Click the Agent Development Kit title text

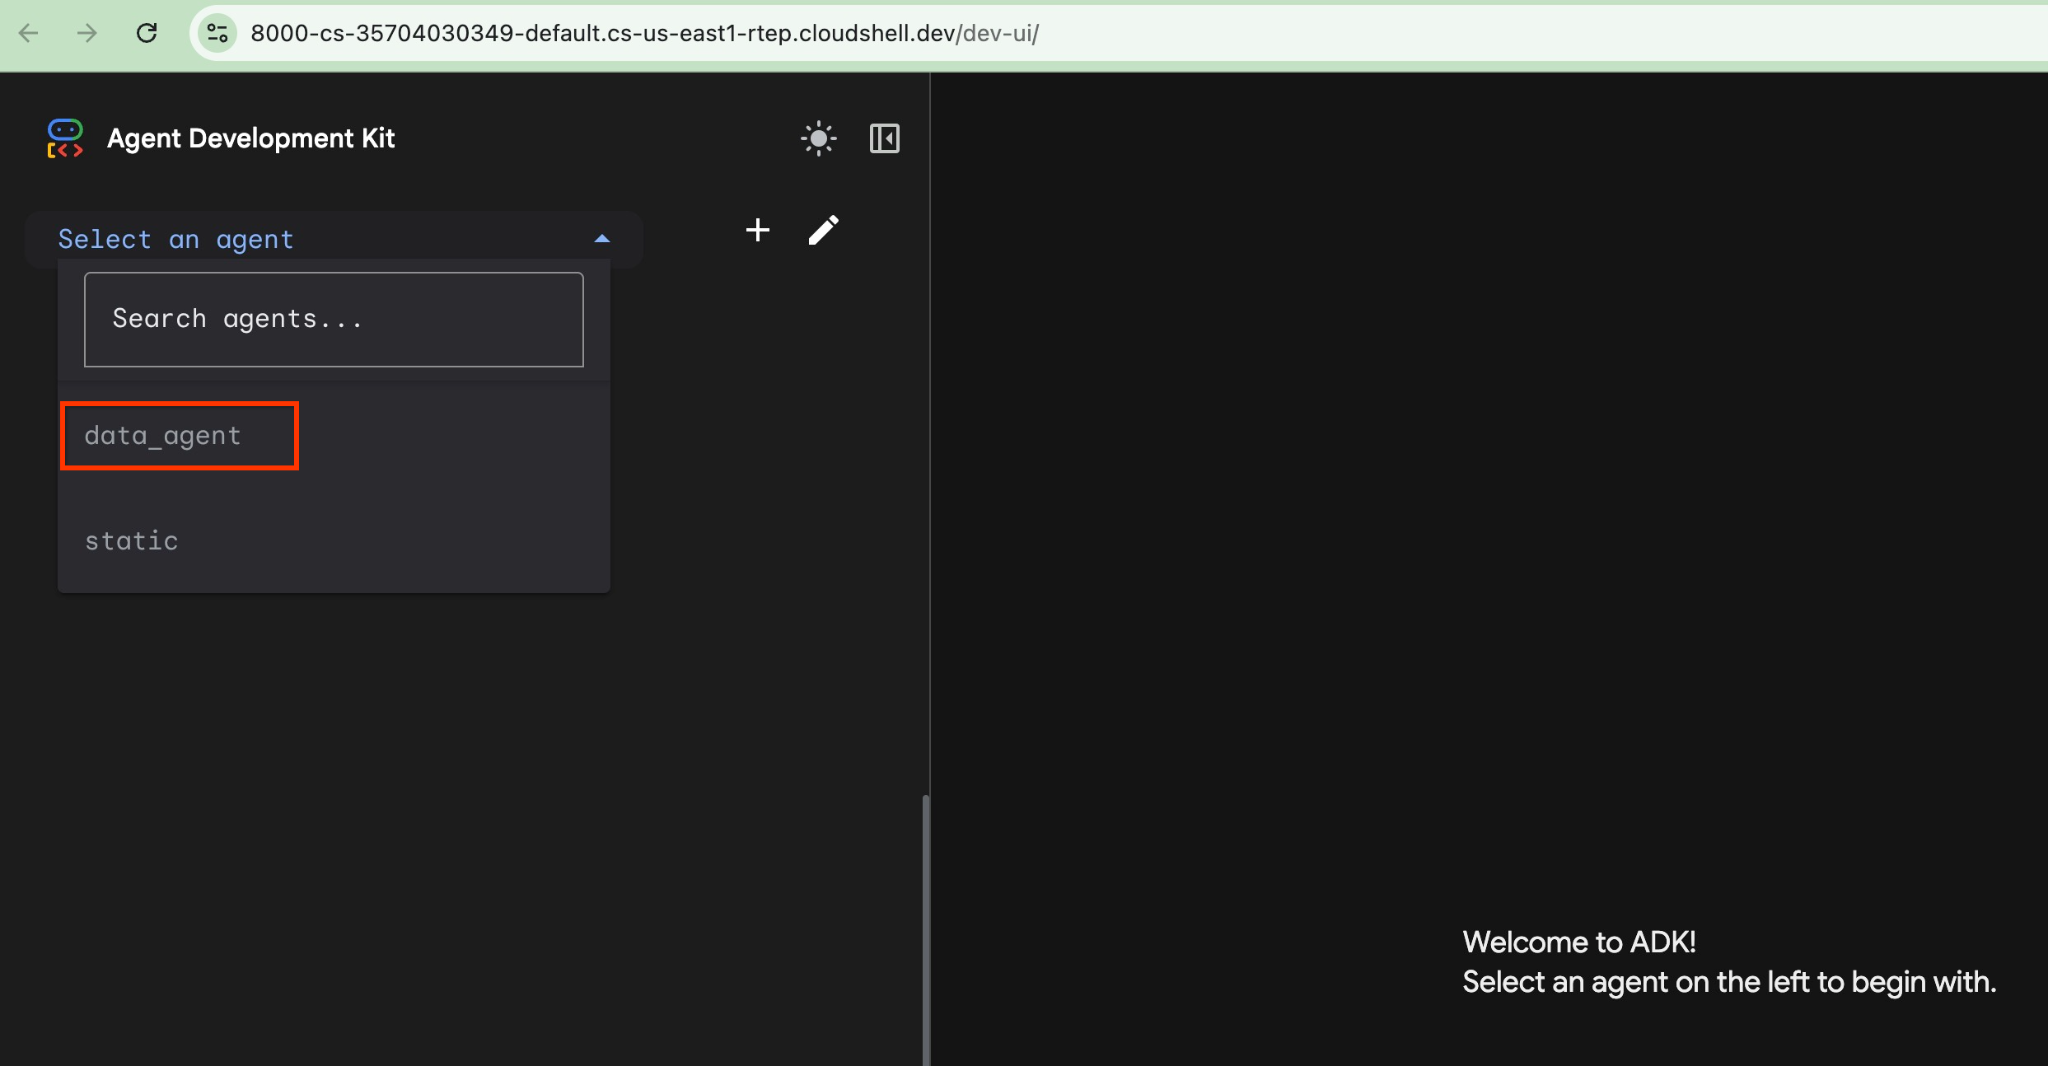pyautogui.click(x=251, y=138)
